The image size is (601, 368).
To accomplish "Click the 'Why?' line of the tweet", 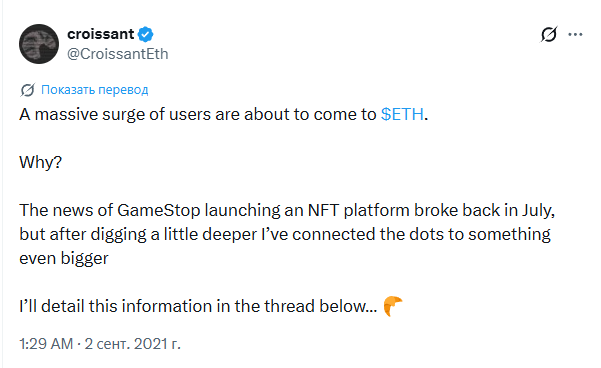I will [x=41, y=162].
